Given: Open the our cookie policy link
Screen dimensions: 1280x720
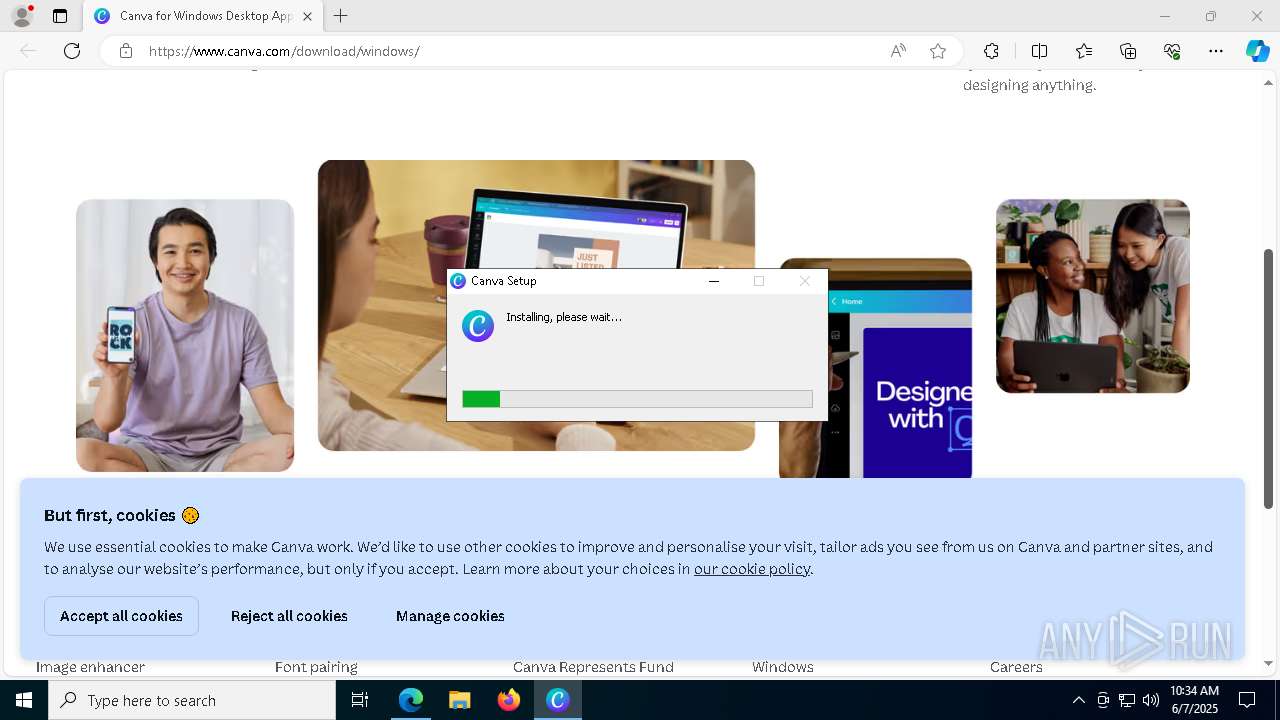Looking at the screenshot, I should click(752, 569).
